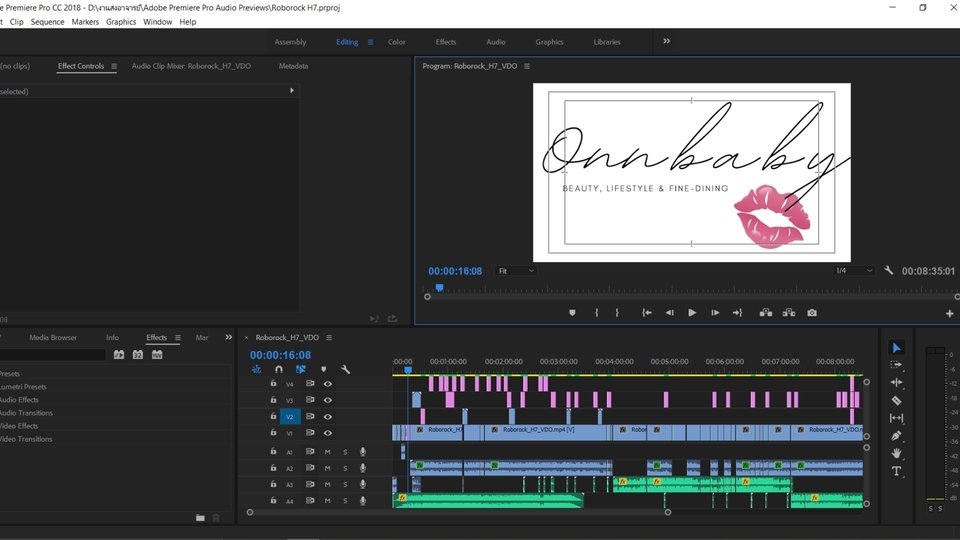
Task: Go to In point
Action: tap(647, 313)
